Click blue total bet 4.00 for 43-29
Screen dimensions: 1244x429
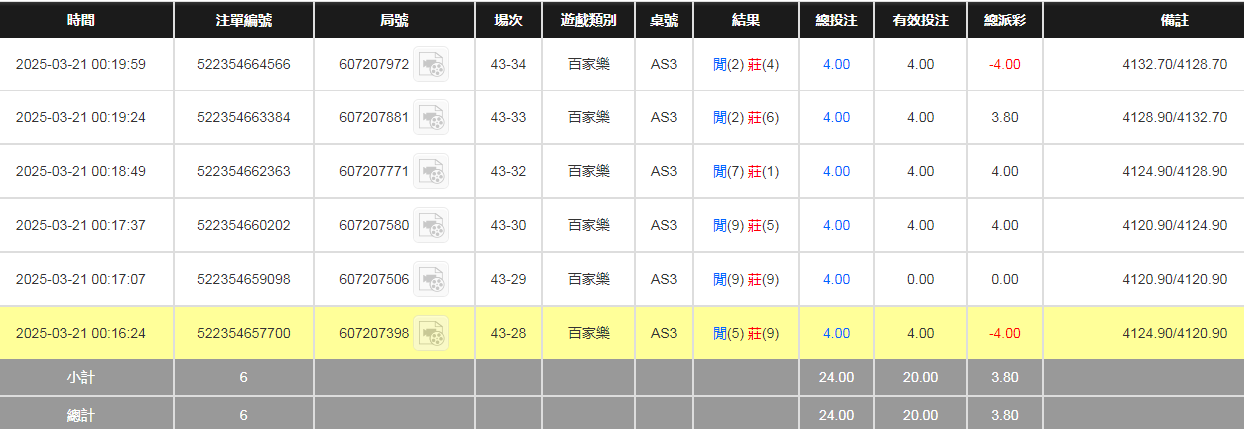[836, 280]
